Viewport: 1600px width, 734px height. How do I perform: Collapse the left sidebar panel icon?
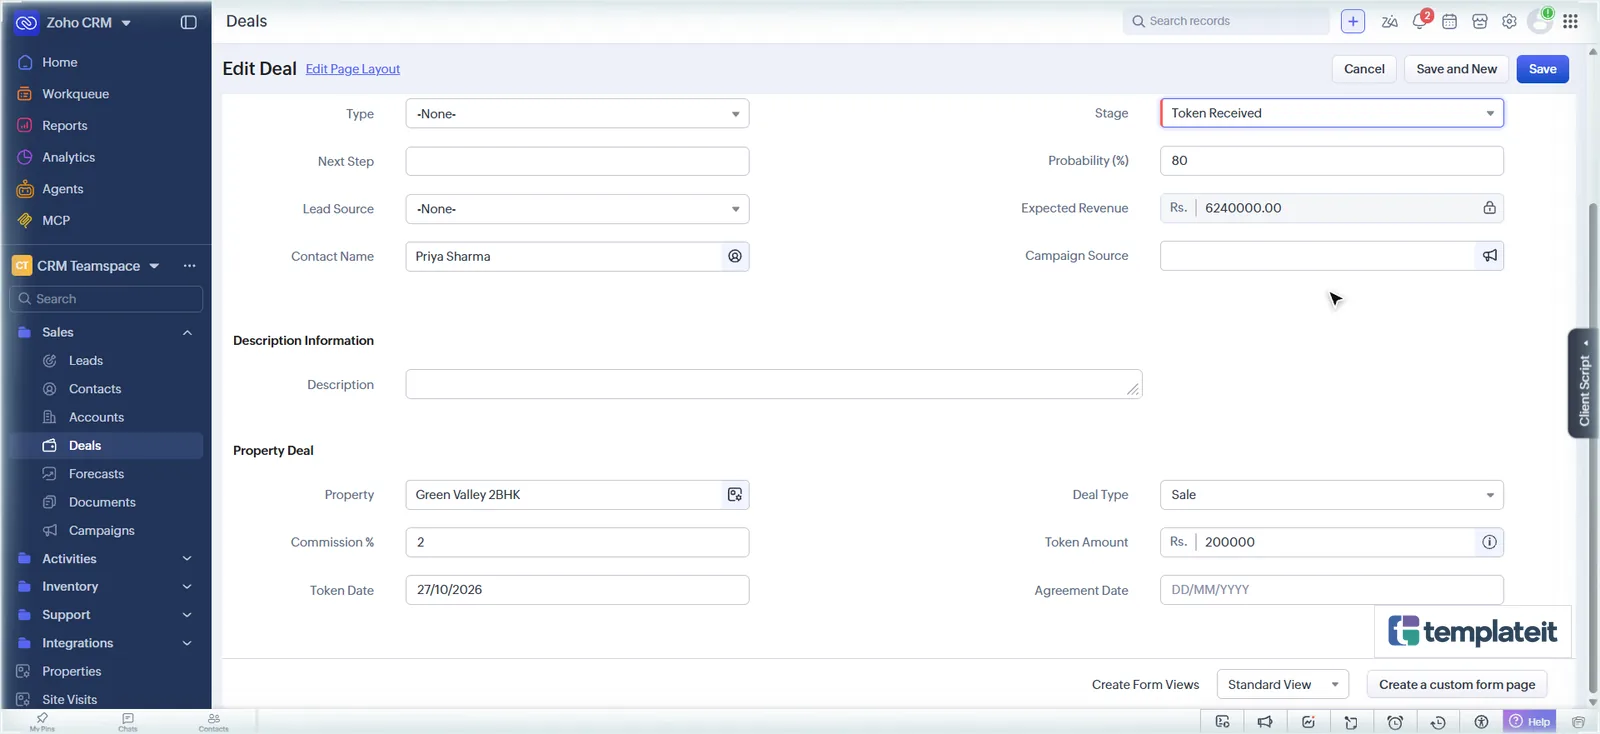(188, 22)
